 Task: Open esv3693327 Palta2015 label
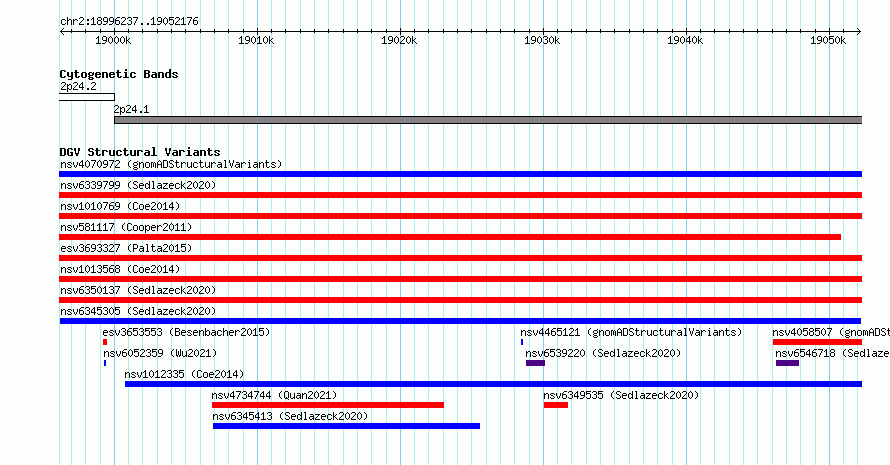coord(126,248)
